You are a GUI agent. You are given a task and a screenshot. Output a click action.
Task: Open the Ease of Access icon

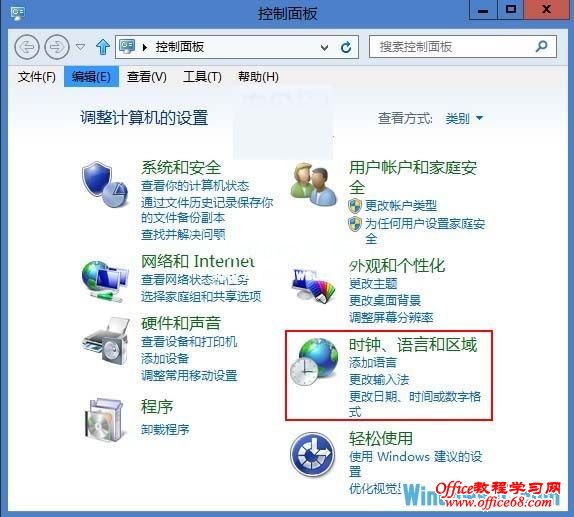point(313,454)
